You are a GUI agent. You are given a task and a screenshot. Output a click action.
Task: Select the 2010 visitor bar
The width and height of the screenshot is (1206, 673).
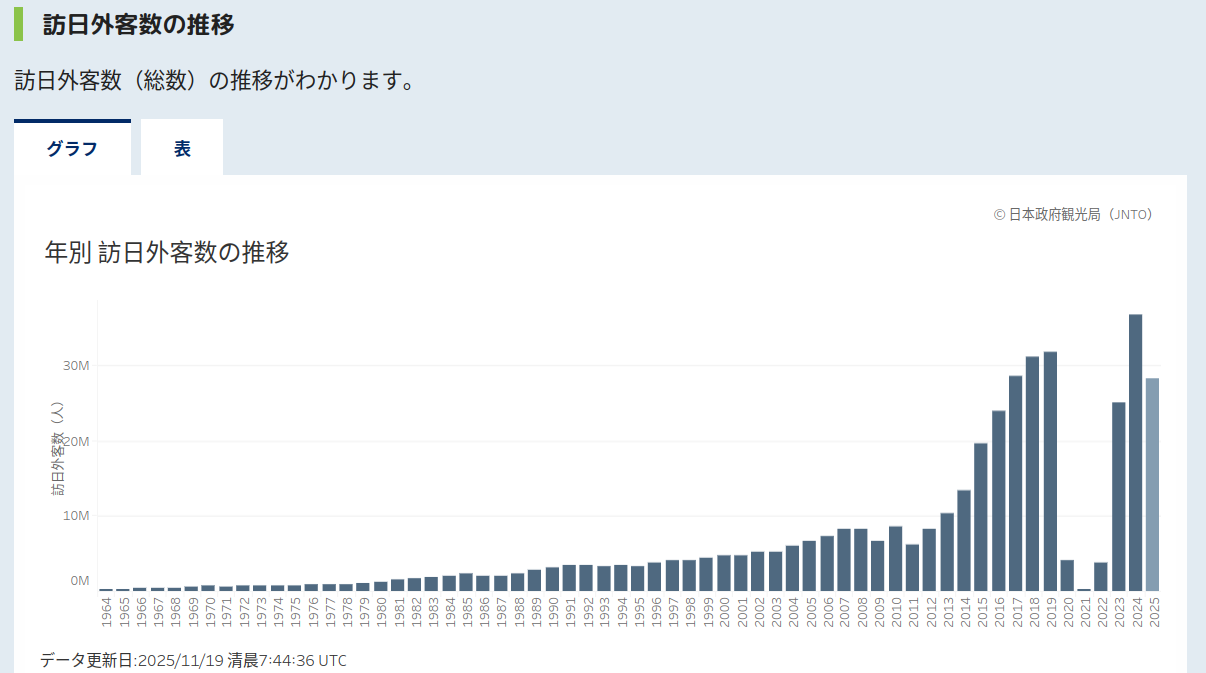pyautogui.click(x=895, y=558)
